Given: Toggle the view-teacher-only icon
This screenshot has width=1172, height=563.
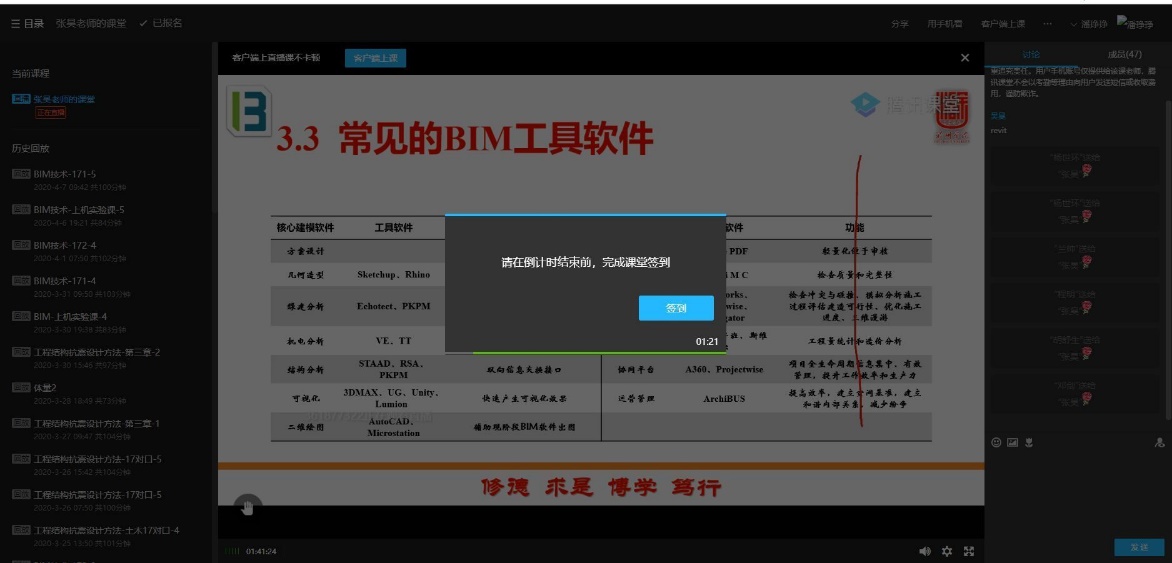Looking at the screenshot, I should [x=1159, y=443].
